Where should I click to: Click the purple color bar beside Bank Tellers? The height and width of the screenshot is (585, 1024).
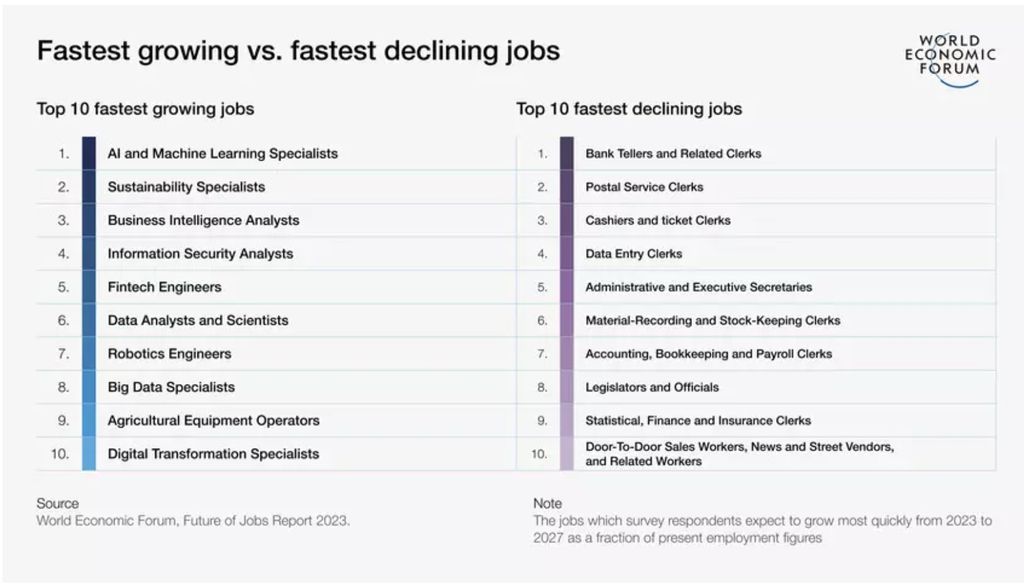(567, 154)
